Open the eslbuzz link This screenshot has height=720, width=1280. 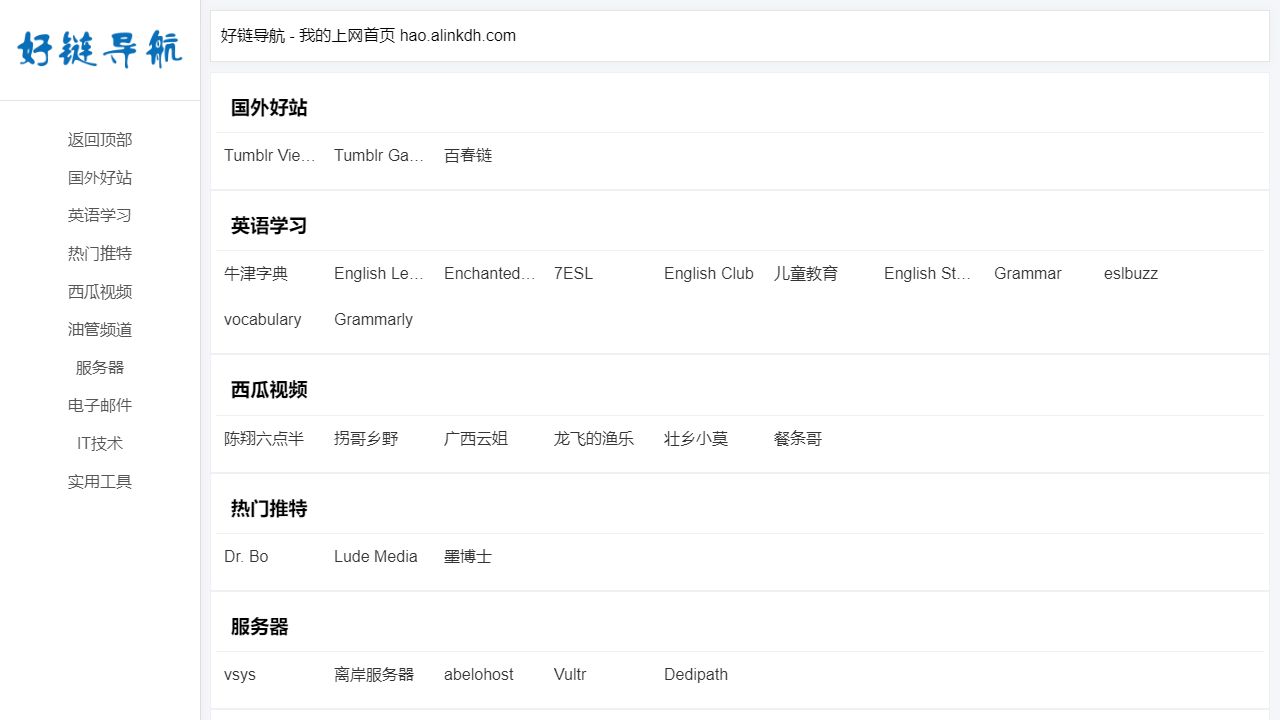click(1131, 274)
